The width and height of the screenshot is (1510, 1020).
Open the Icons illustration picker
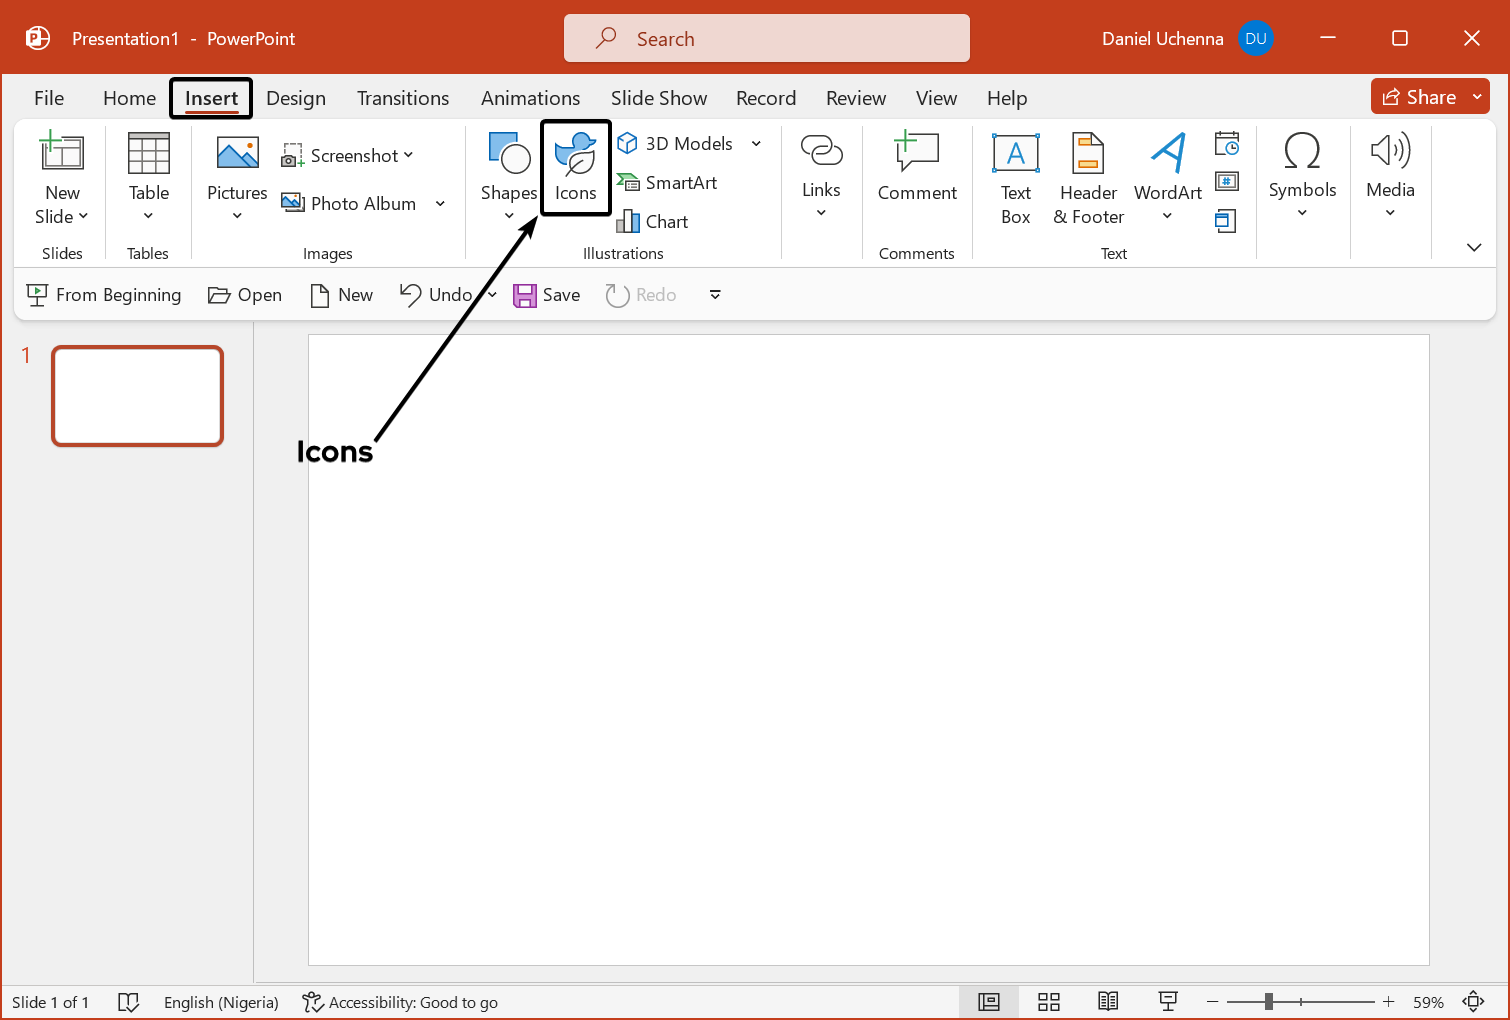[x=575, y=167]
